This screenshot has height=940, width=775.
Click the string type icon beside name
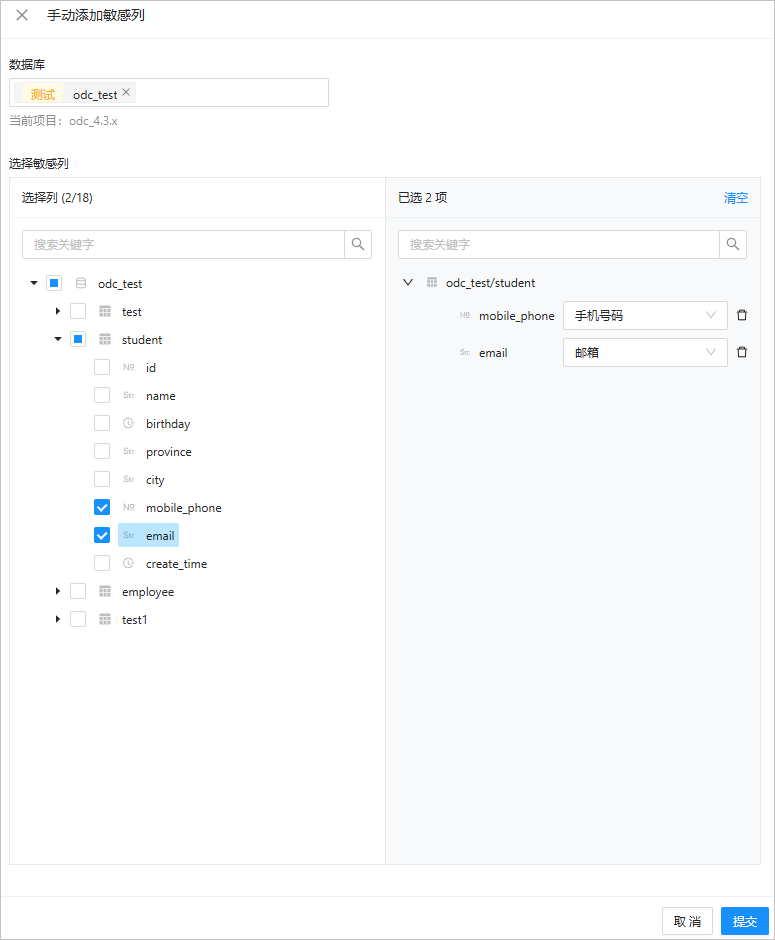129,395
